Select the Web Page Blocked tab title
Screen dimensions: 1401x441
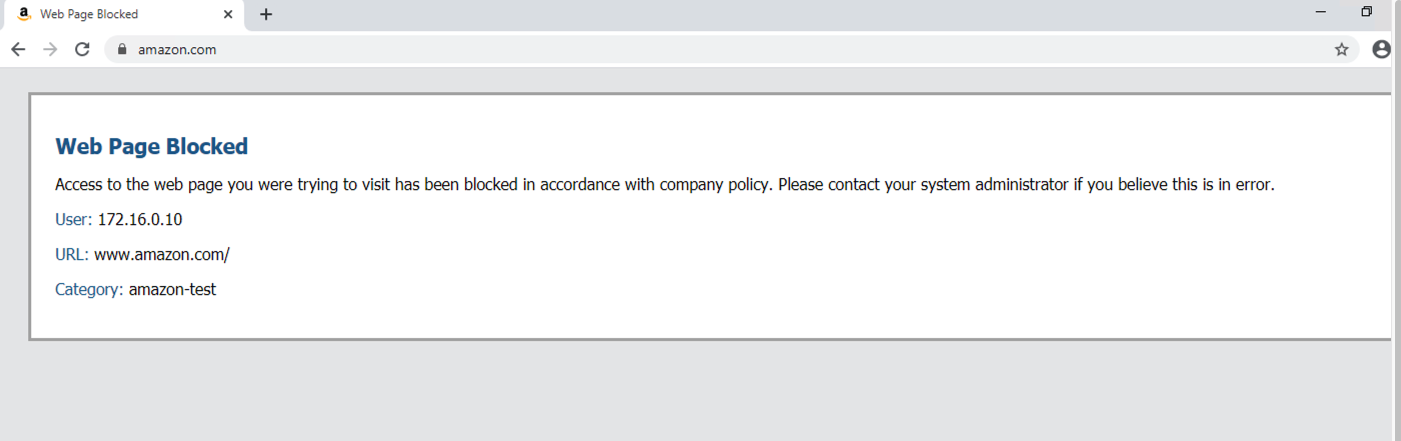89,14
